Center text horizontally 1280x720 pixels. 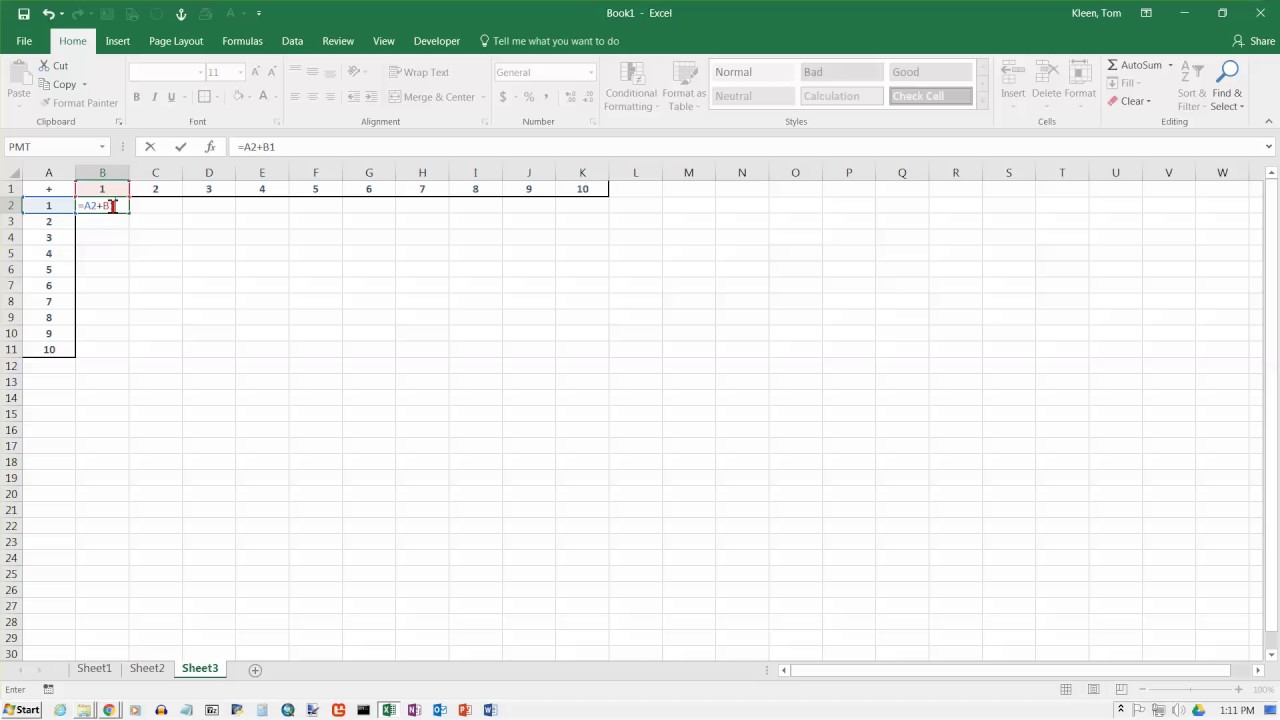[x=313, y=97]
